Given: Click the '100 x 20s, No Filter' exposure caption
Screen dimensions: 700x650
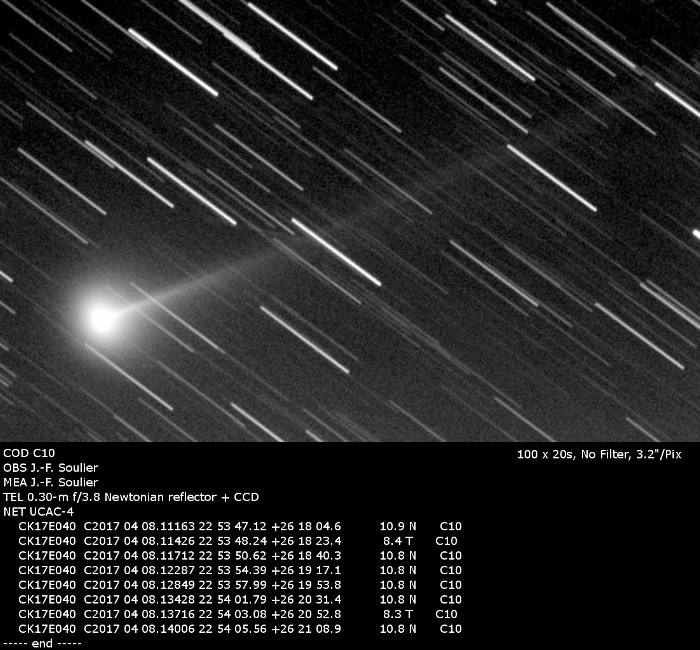Looking at the screenshot, I should click(x=599, y=454).
